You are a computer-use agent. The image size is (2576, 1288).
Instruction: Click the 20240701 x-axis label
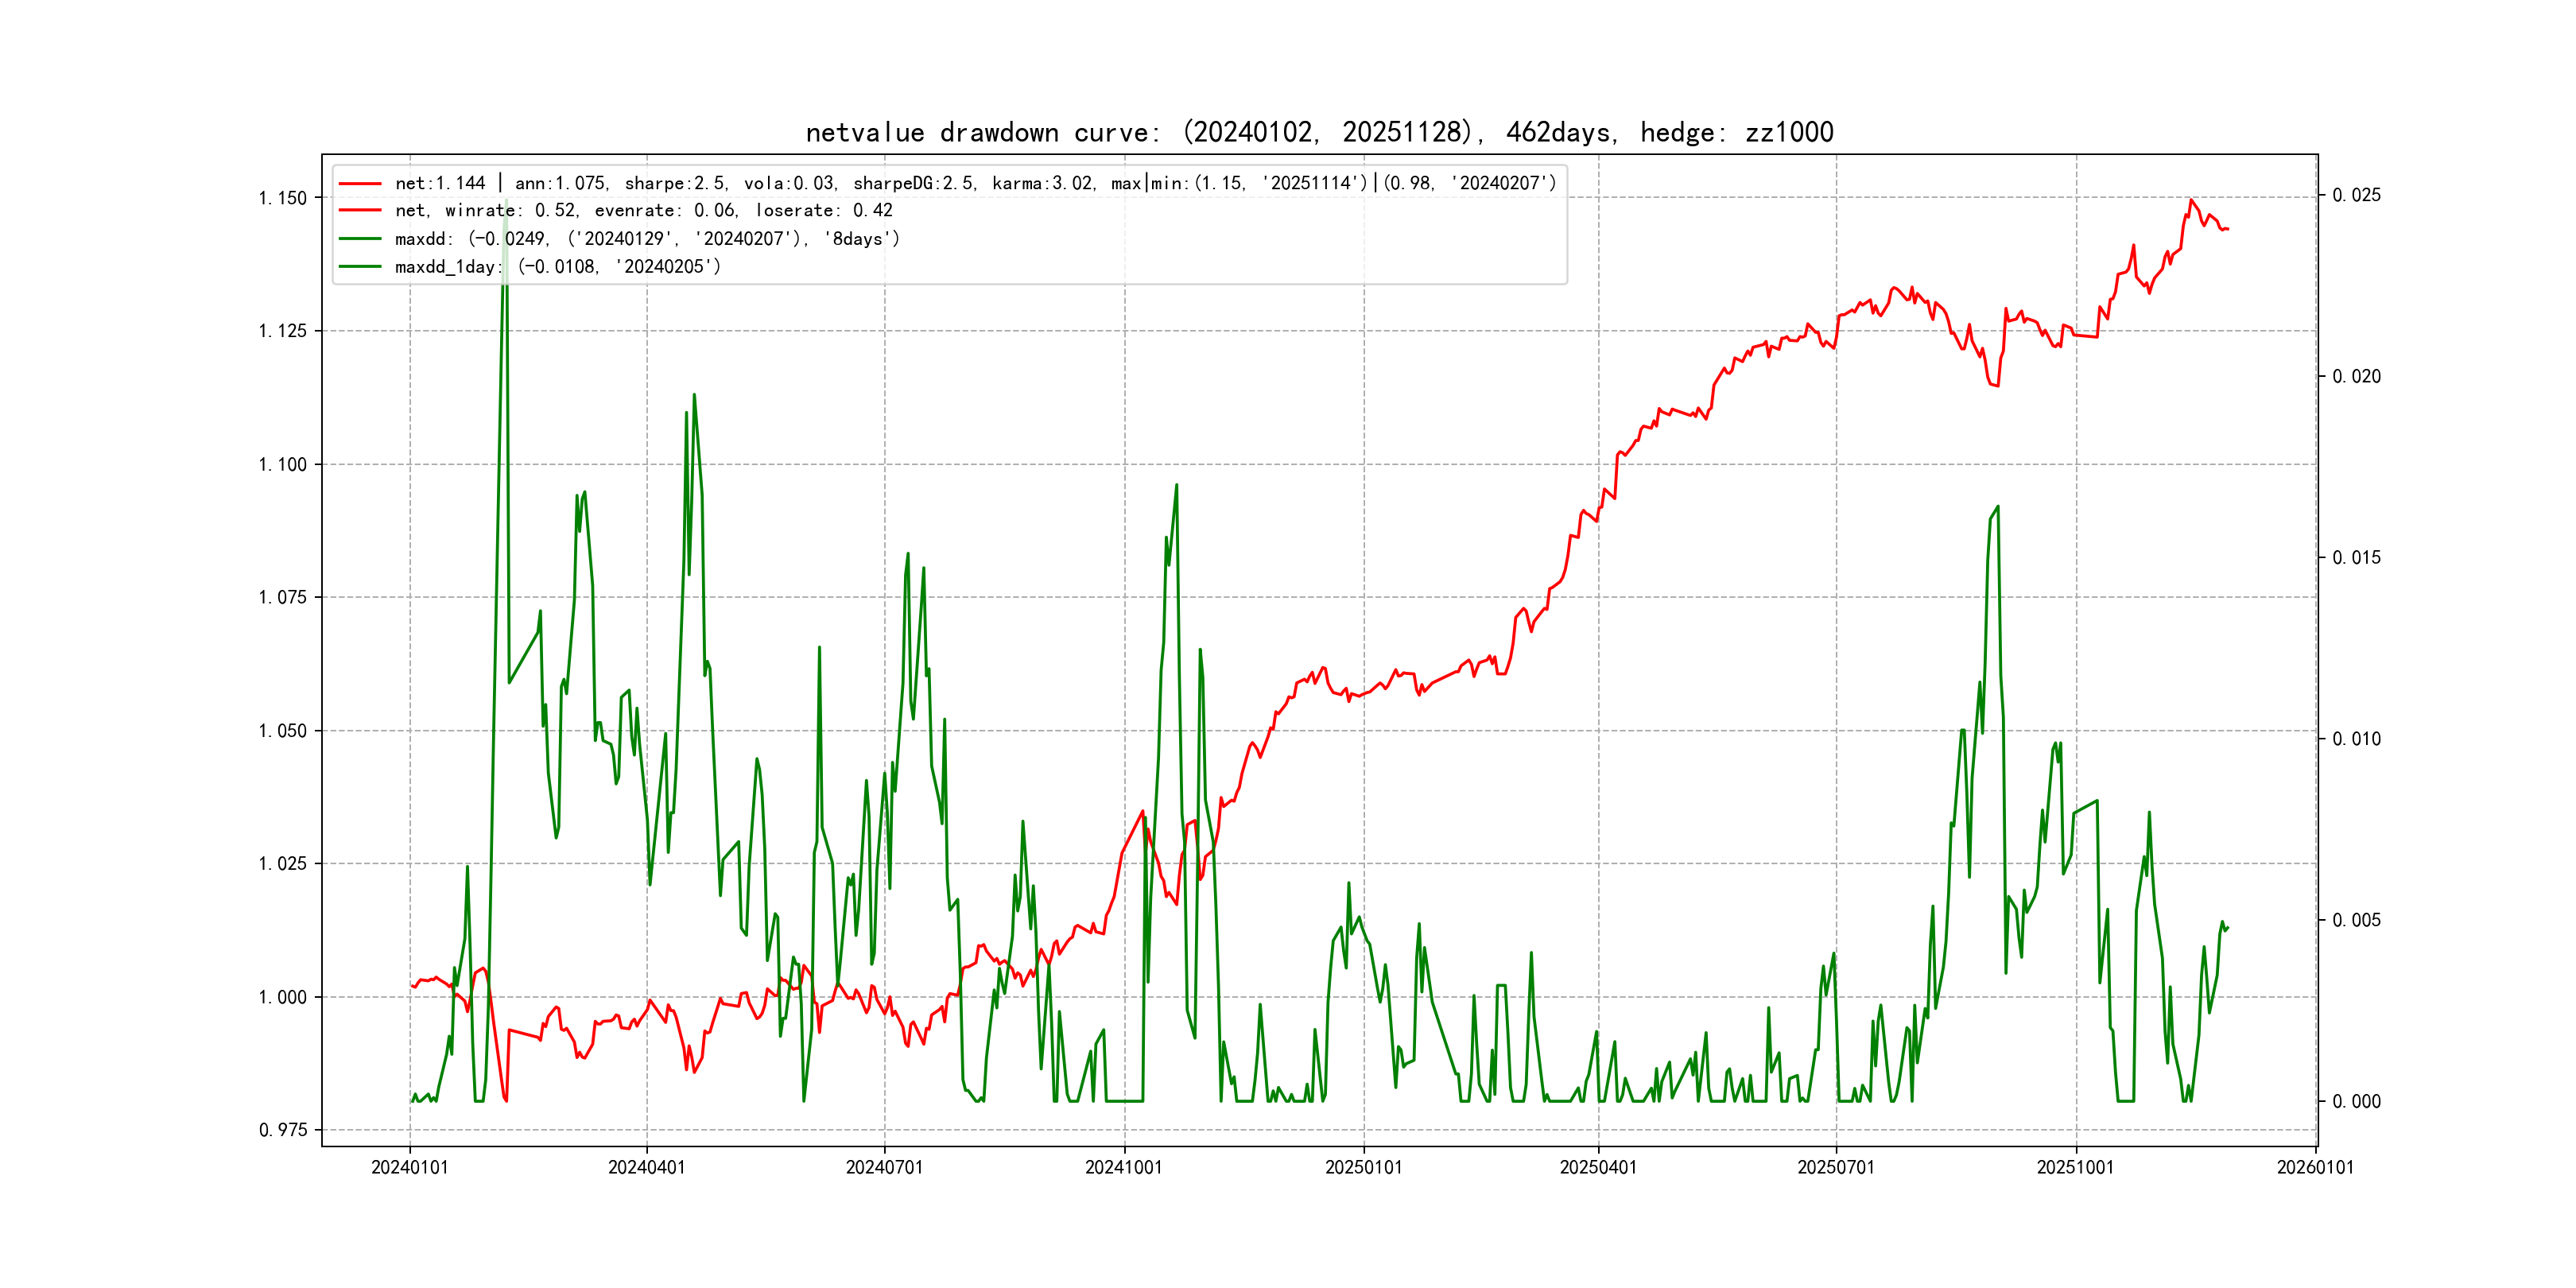pos(884,1167)
